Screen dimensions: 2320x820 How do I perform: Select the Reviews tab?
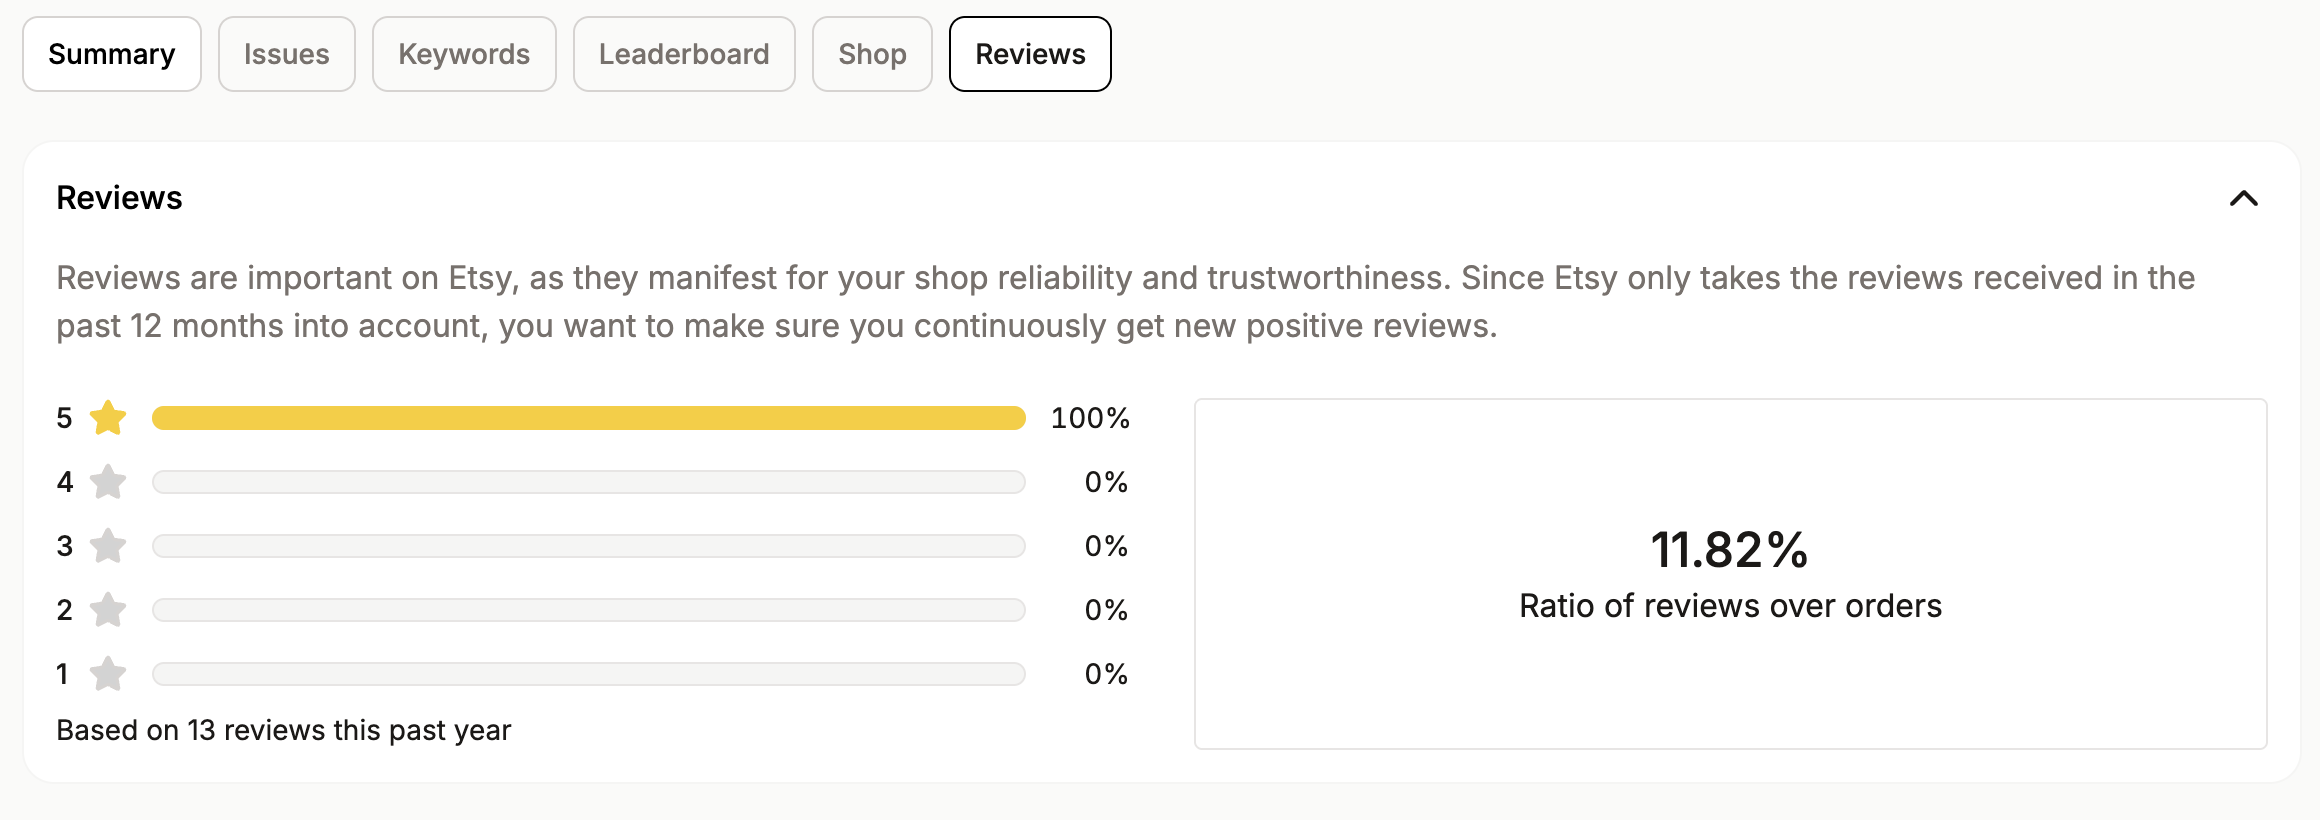[x=1030, y=54]
